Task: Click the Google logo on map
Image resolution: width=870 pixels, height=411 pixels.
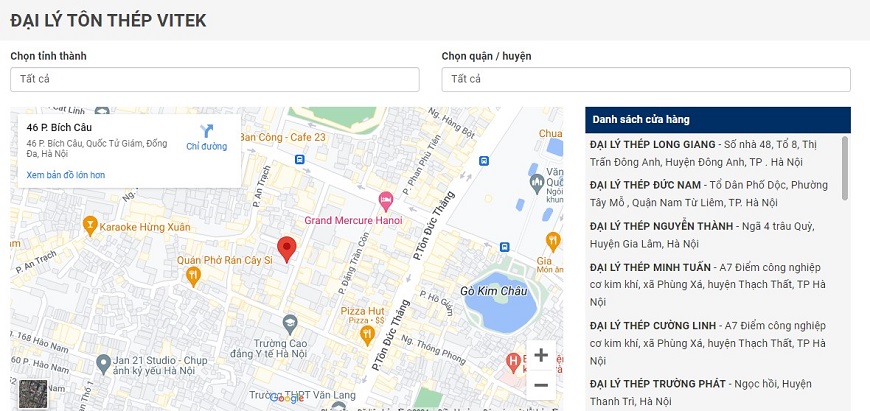Action: click(x=287, y=398)
